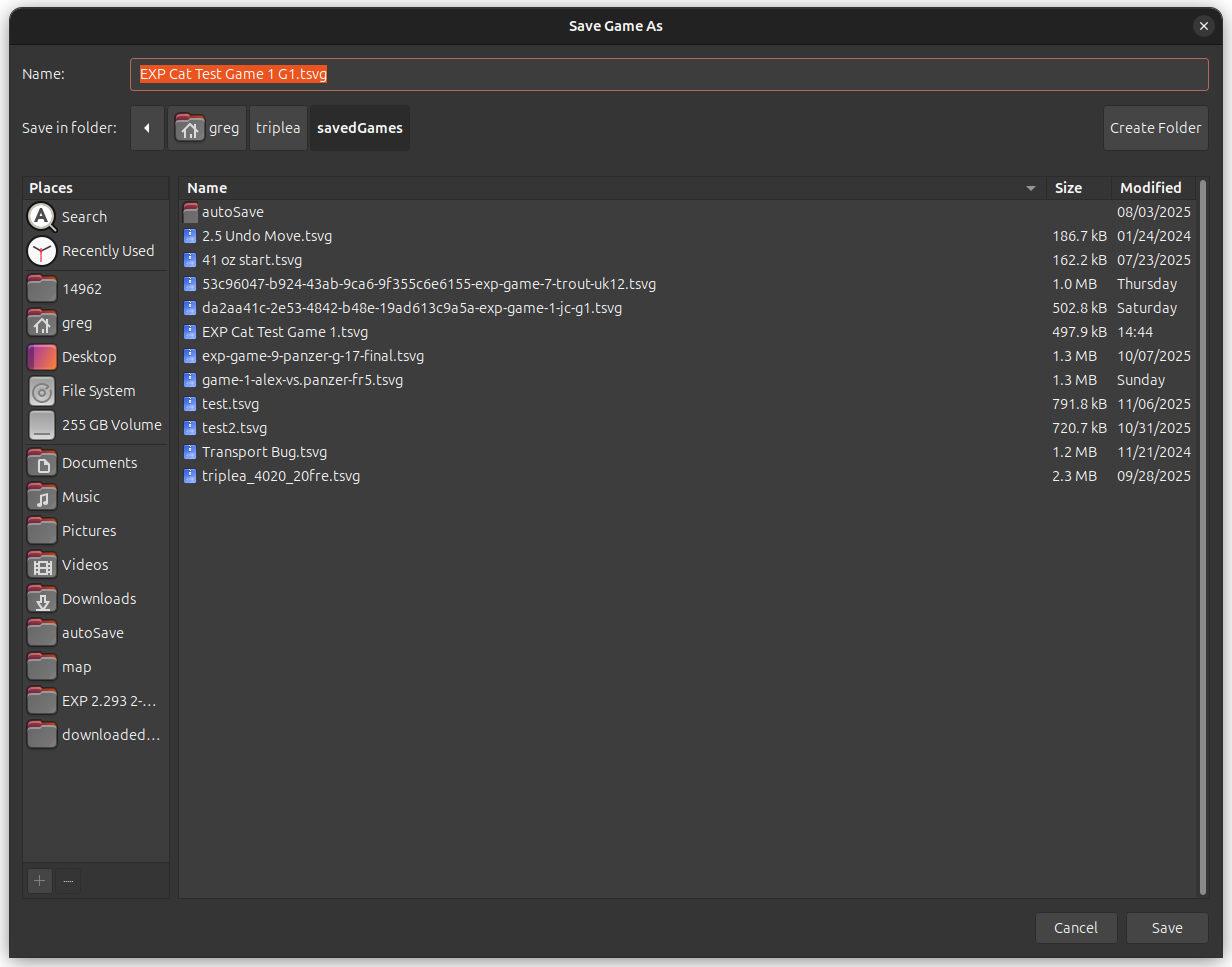The height and width of the screenshot is (967, 1232).
Task: Select the Music folder in Places
Action: [81, 496]
